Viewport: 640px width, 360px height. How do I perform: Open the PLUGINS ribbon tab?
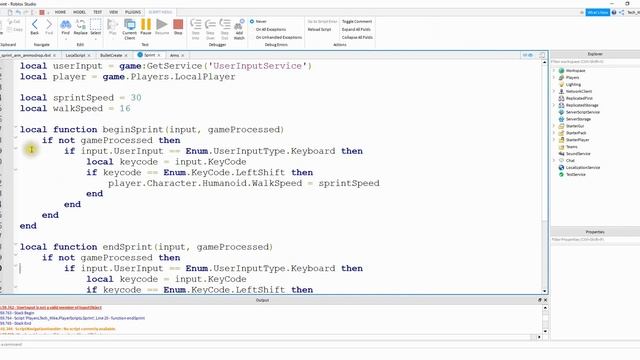(133, 12)
